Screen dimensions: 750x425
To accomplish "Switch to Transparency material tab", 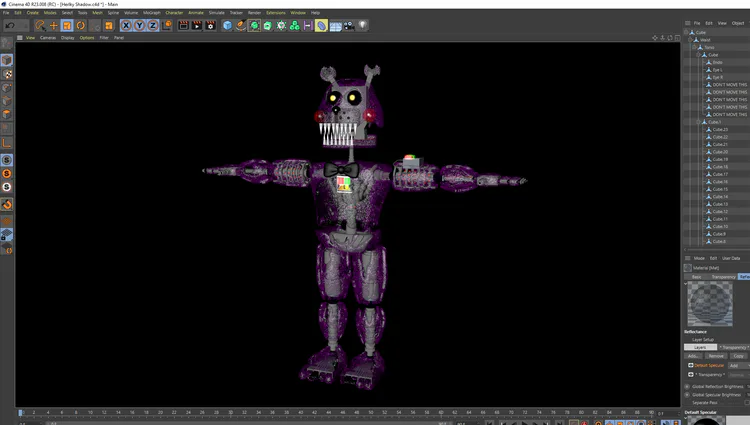I will [x=723, y=277].
